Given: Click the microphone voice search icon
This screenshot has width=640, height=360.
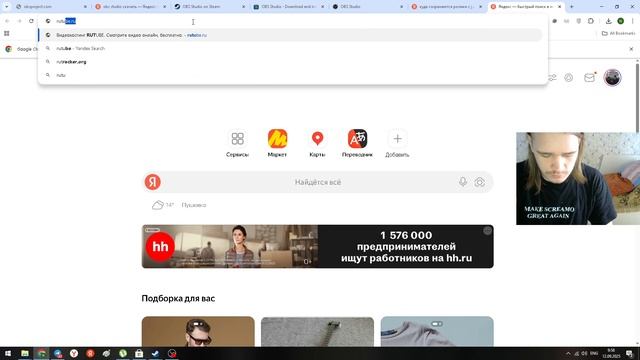Looking at the screenshot, I should (463, 182).
